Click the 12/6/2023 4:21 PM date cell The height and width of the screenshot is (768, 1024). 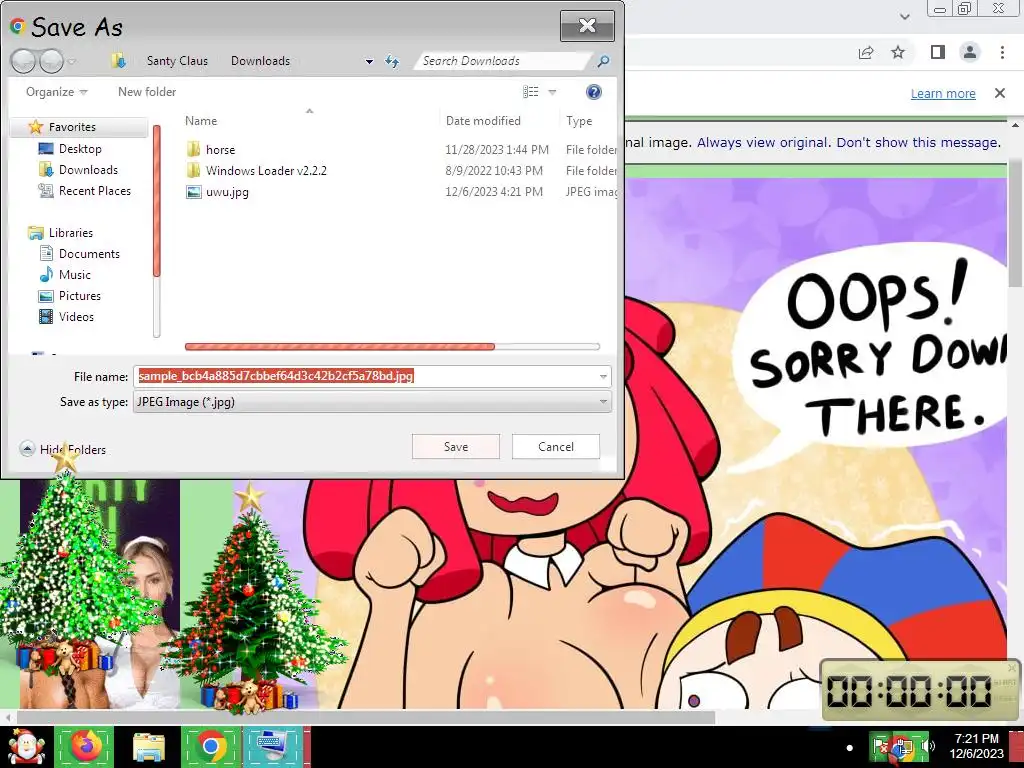[494, 192]
